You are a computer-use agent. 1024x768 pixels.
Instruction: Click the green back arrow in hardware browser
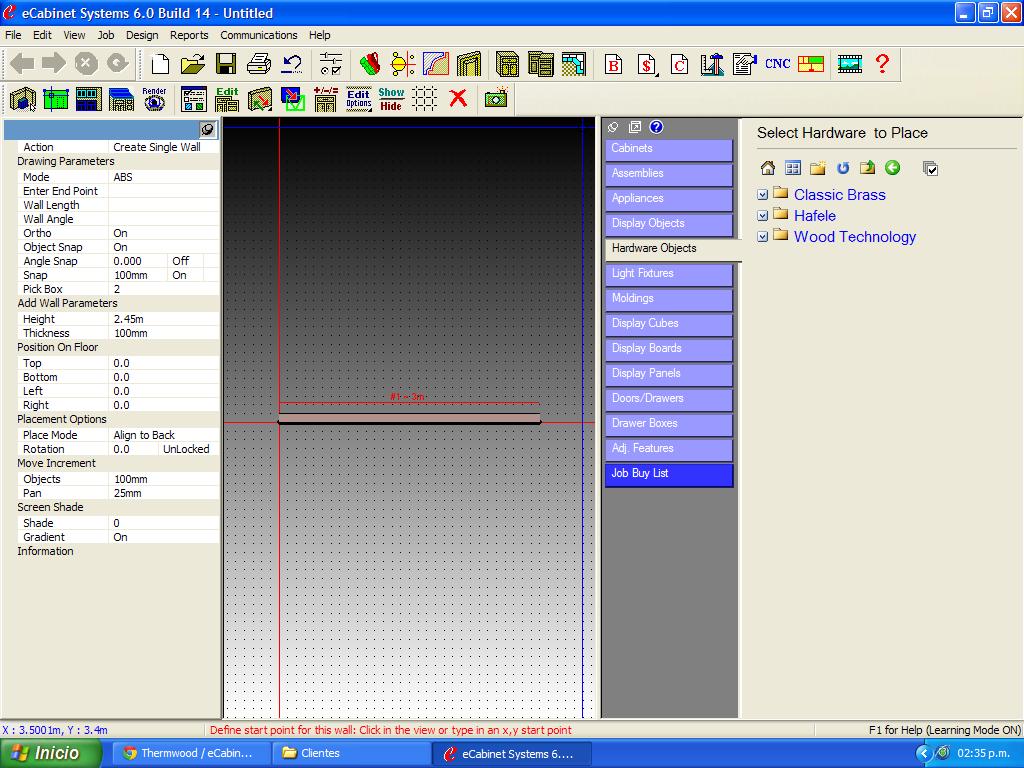click(x=892, y=168)
